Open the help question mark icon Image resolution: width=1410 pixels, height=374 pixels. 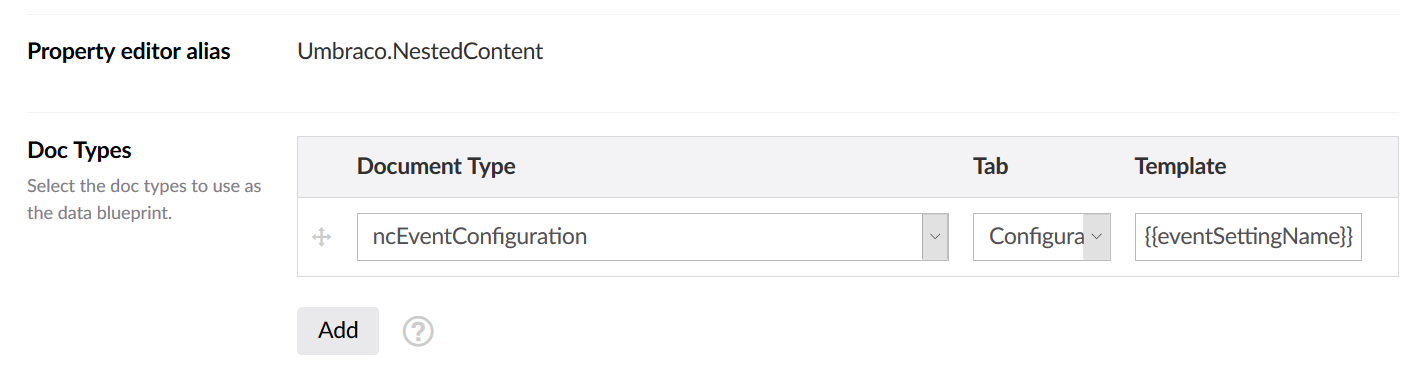418,331
